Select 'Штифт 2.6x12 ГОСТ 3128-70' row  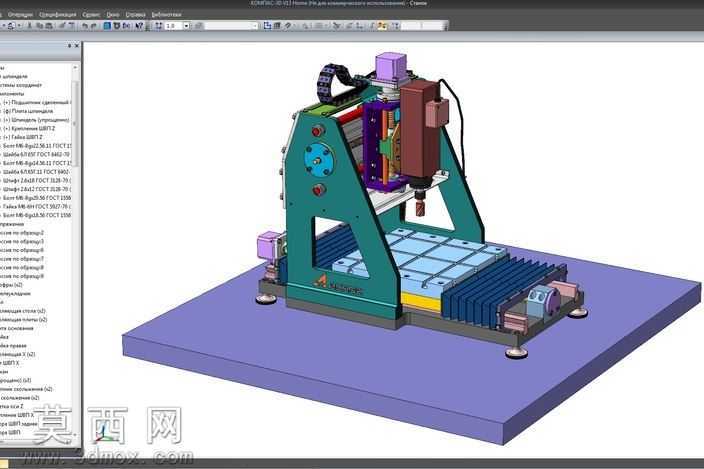(x=37, y=189)
